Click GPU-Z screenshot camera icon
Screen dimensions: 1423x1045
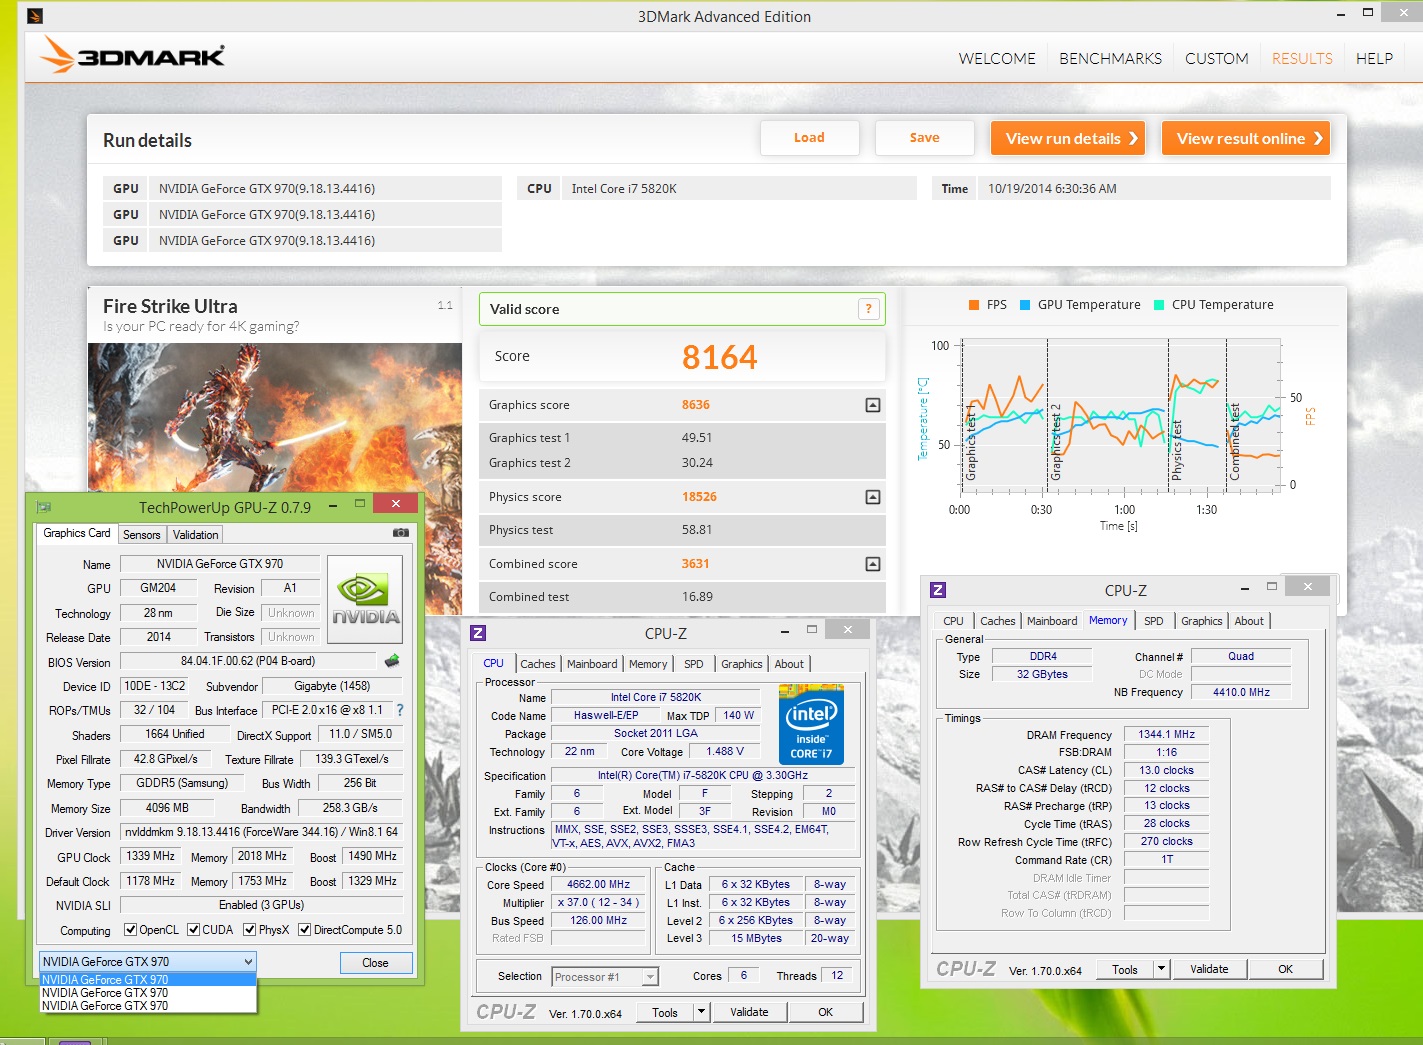401,533
